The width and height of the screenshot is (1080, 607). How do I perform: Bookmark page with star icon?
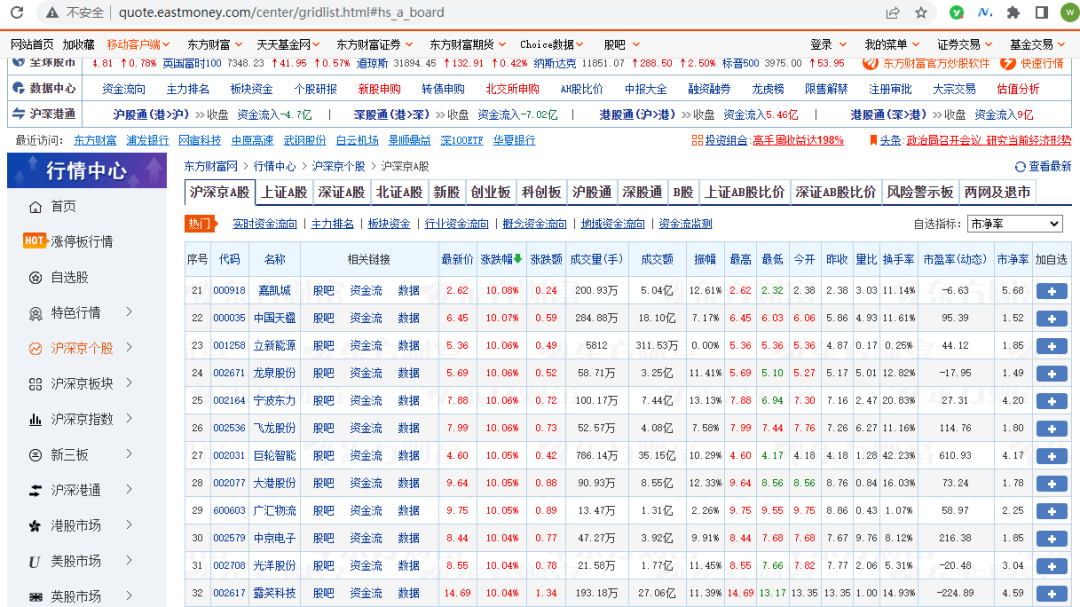click(921, 12)
